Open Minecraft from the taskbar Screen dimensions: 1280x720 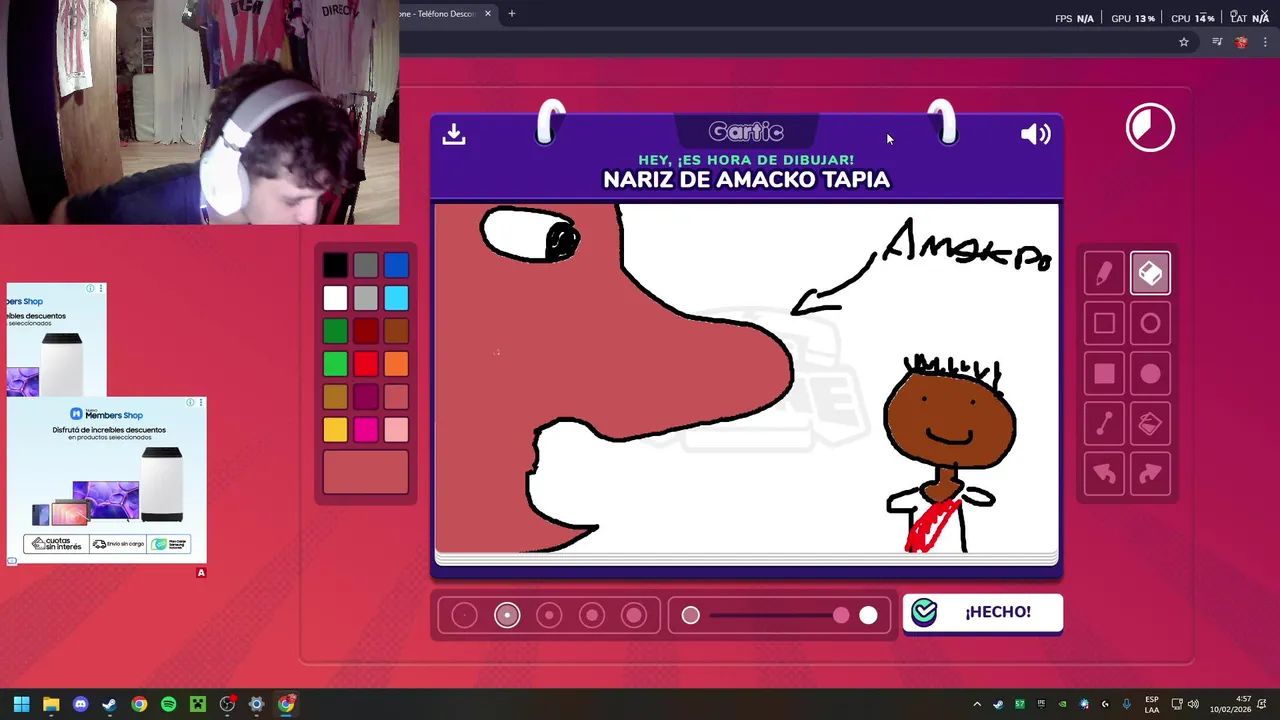(x=198, y=704)
